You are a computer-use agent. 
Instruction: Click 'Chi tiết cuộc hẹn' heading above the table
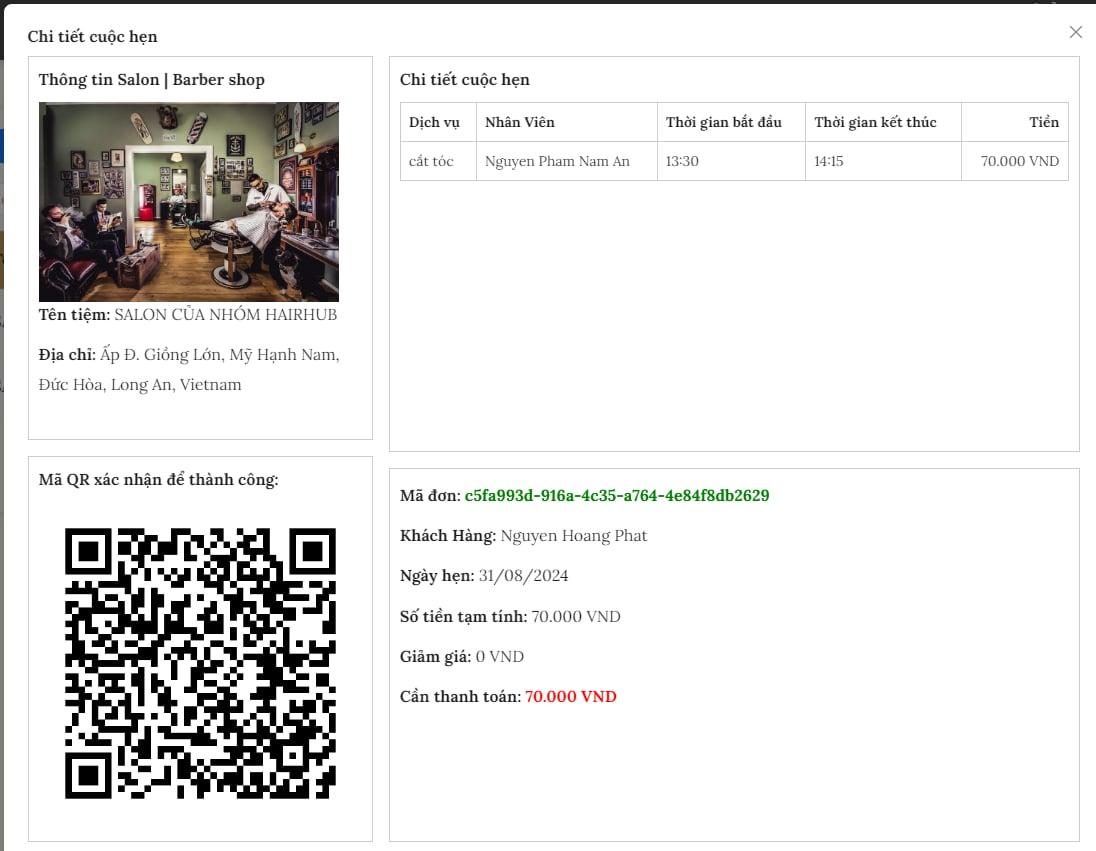click(x=465, y=80)
